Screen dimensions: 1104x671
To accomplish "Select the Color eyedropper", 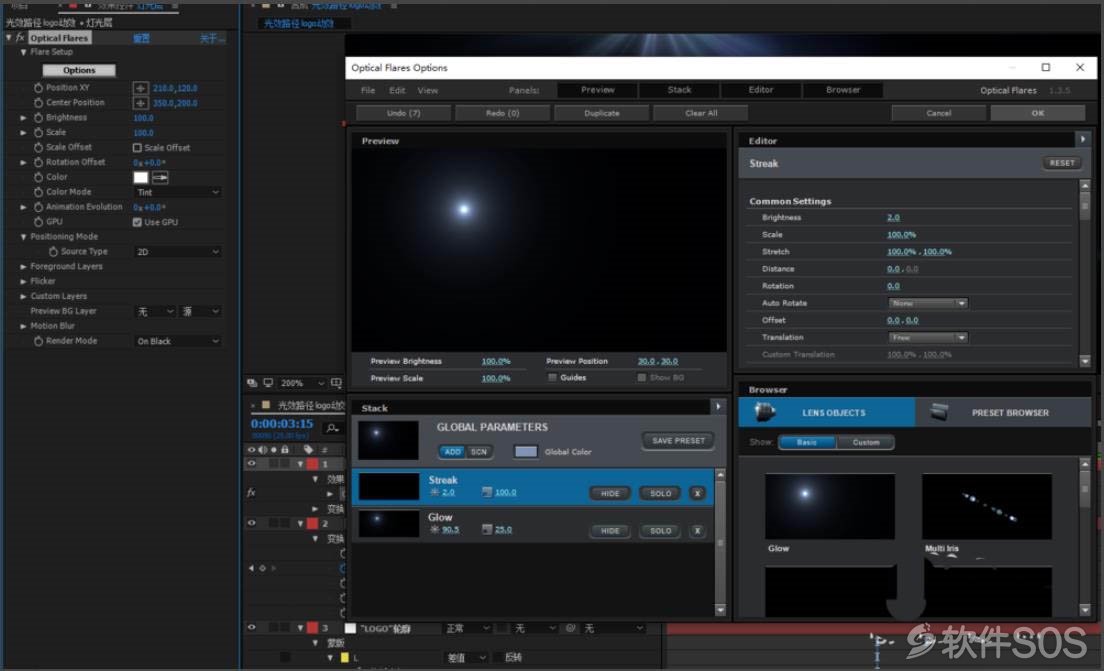I will coord(160,177).
